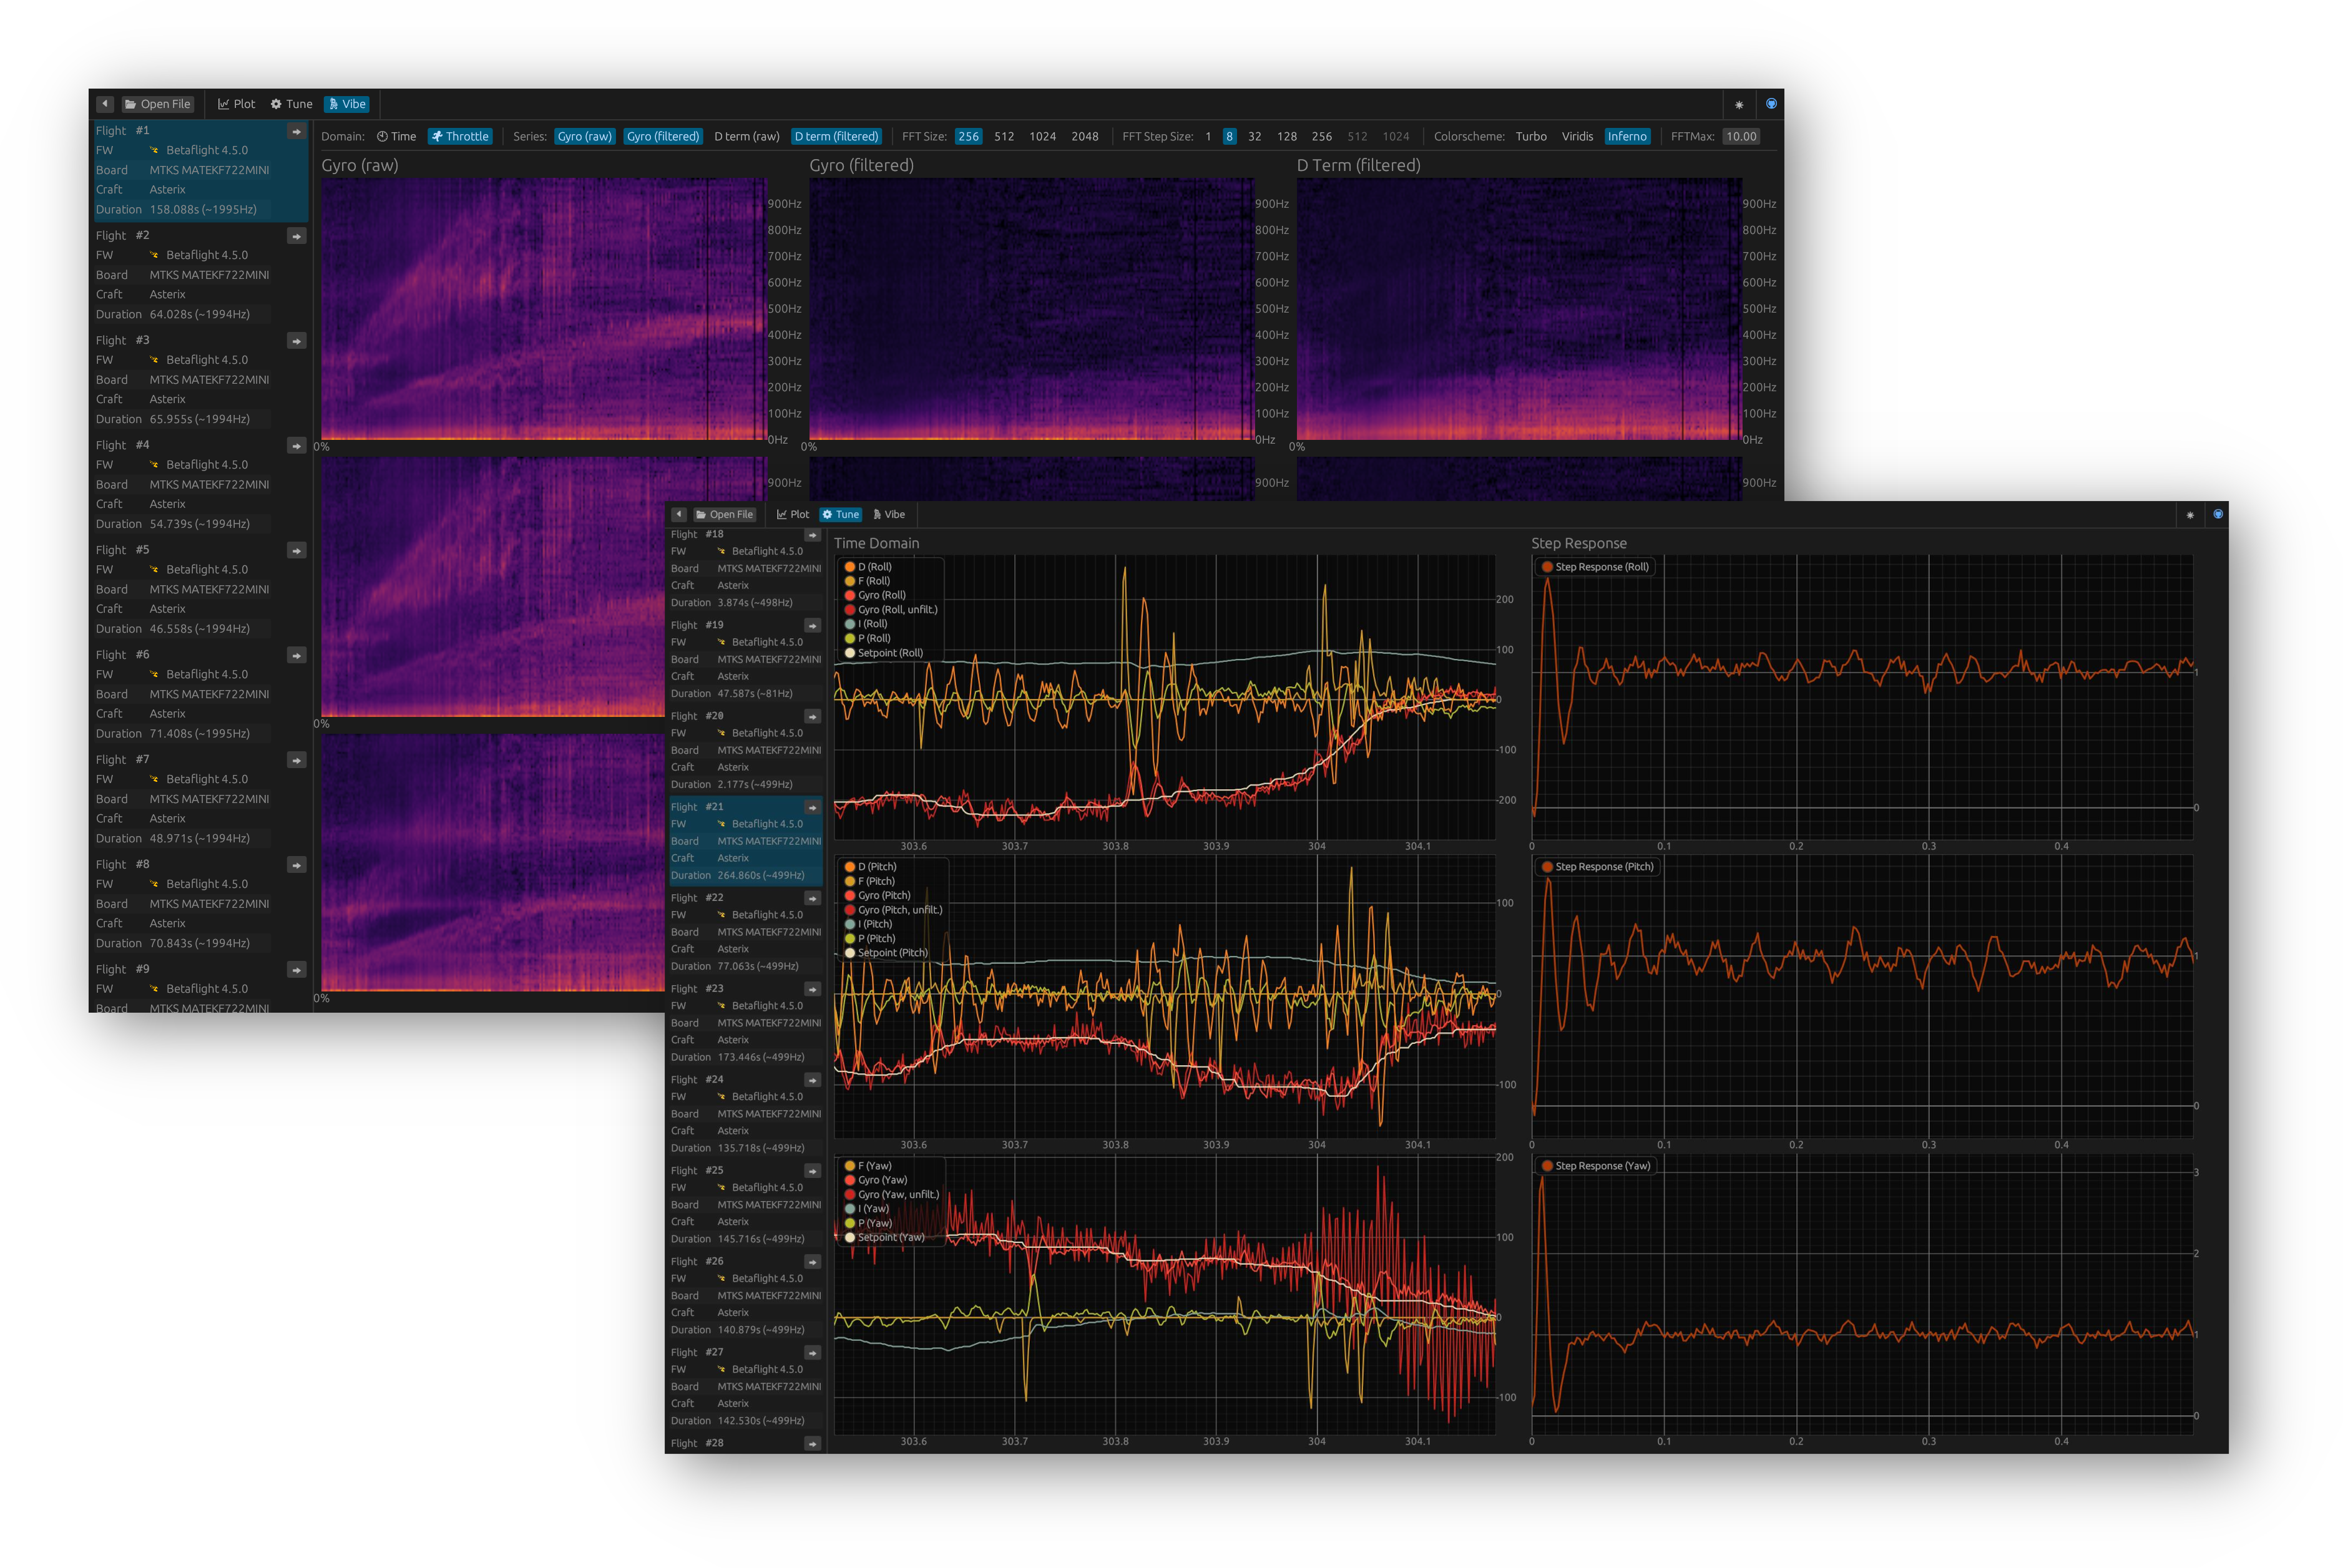The width and height of the screenshot is (2343, 1568).
Task: Toggle the Setpoint (Roll) legend entry
Action: 889,653
